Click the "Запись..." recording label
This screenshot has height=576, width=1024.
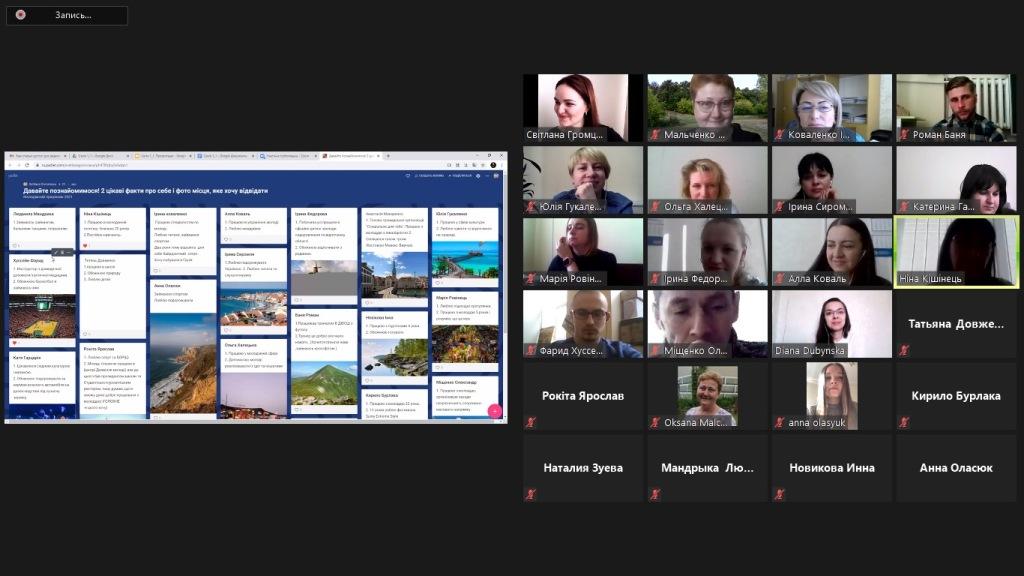coord(73,15)
